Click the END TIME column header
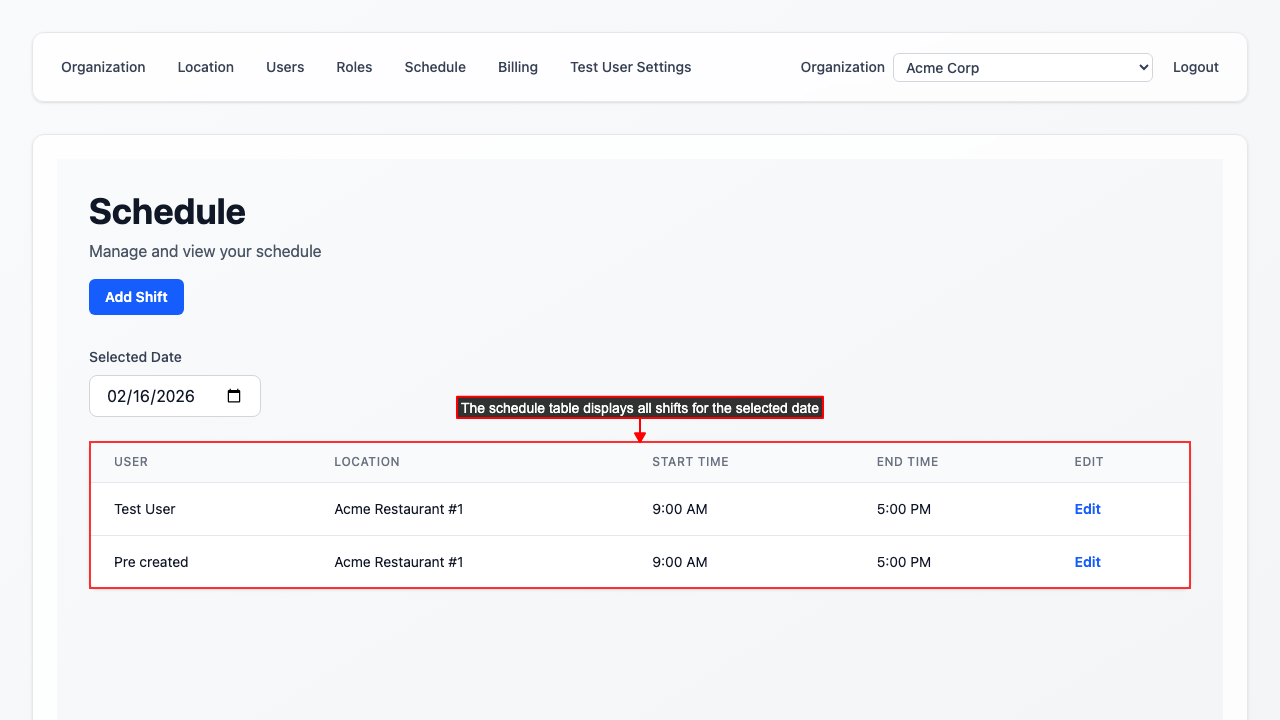 pyautogui.click(x=907, y=462)
